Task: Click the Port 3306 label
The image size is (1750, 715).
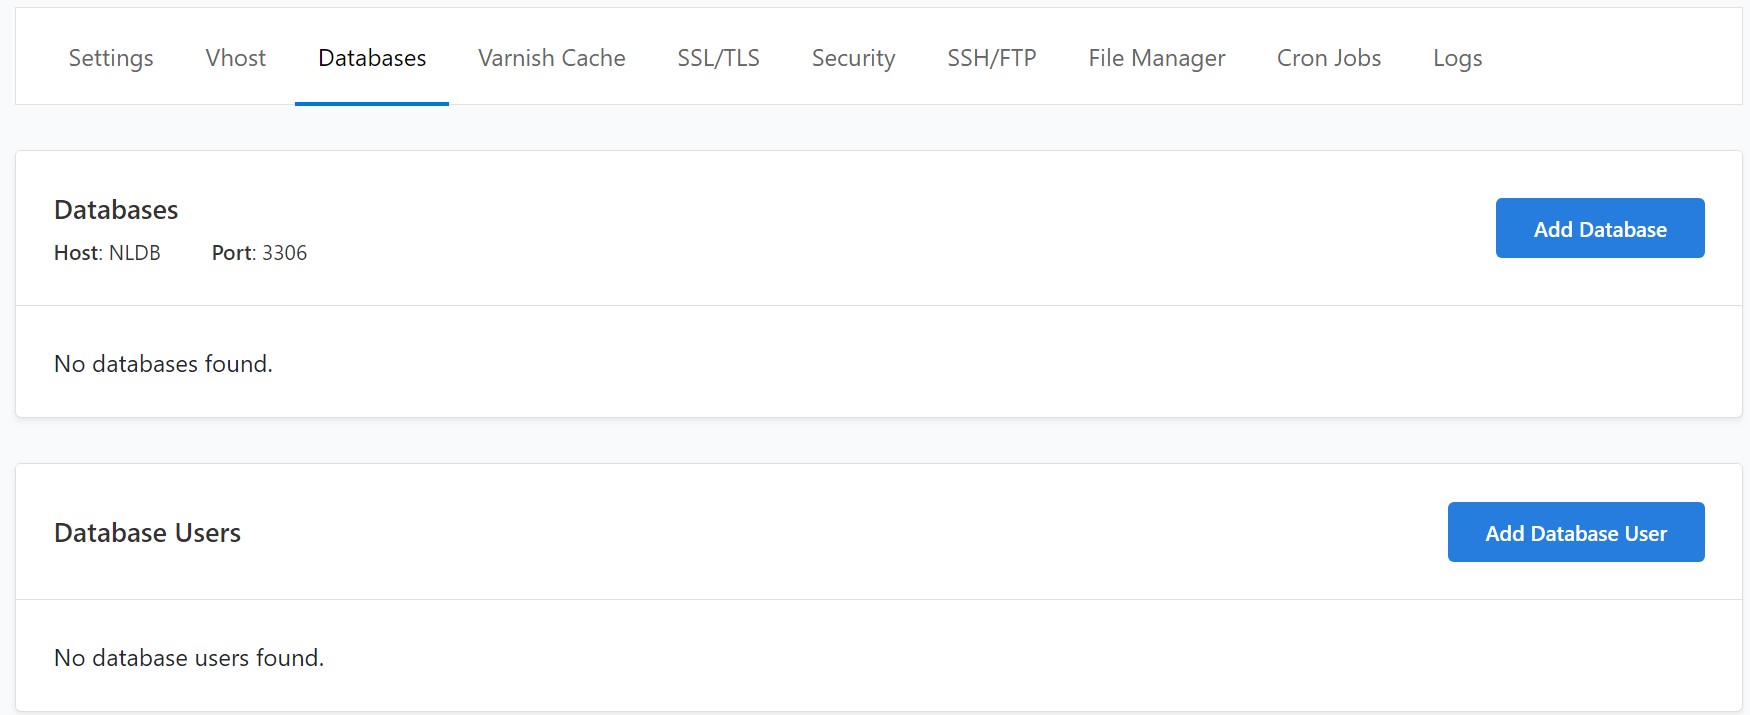Action: point(258,253)
